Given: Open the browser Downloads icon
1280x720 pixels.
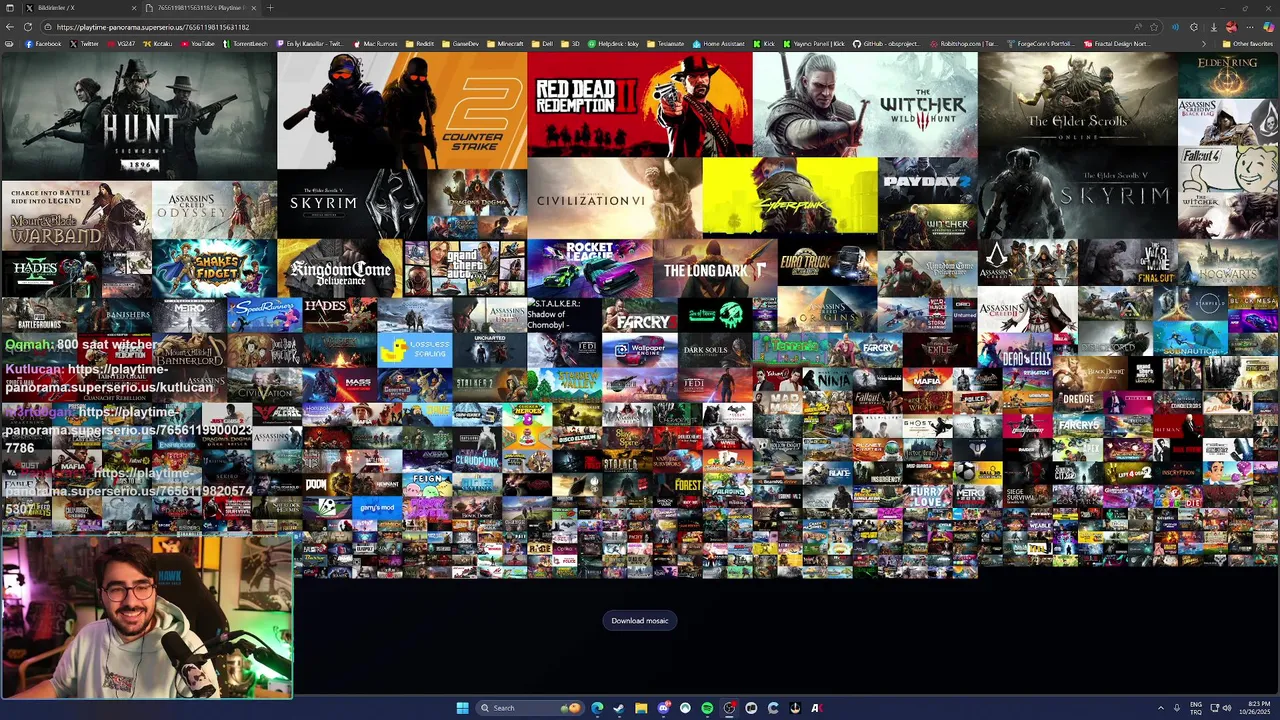Looking at the screenshot, I should coord(1214,27).
